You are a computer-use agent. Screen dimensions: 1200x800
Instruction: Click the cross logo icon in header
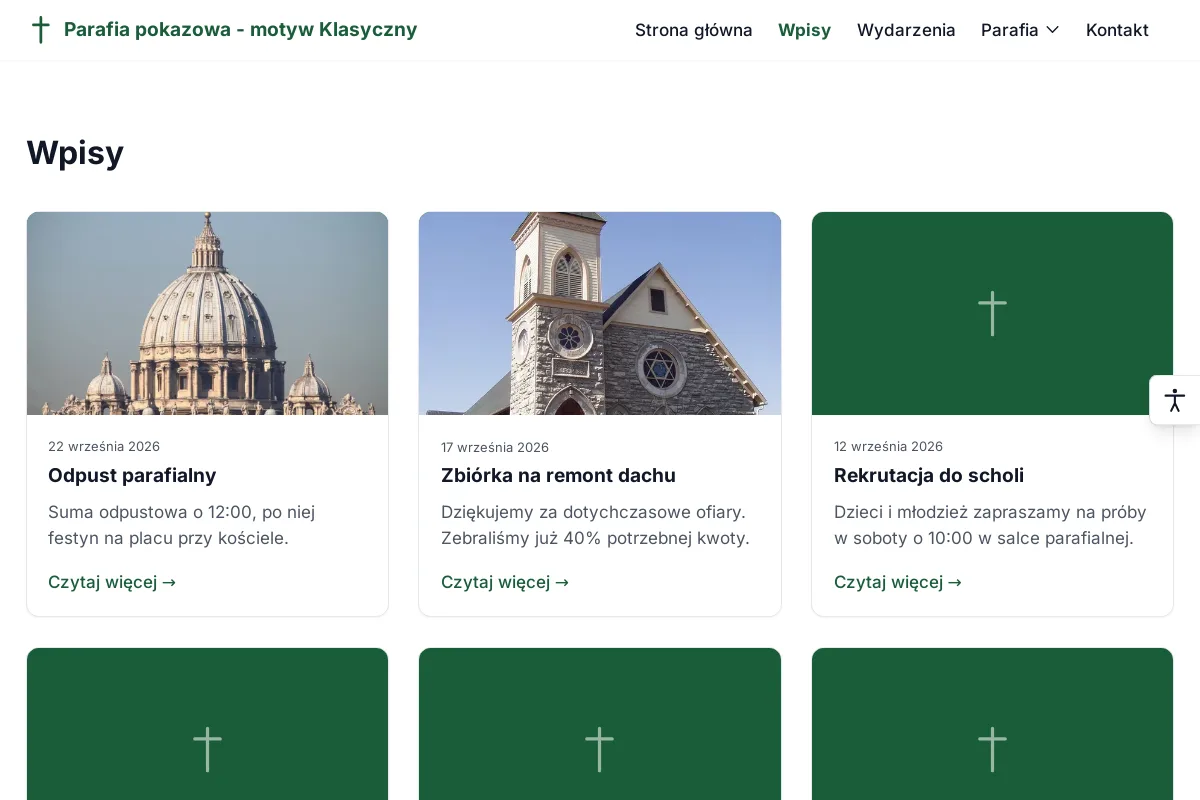tap(40, 30)
